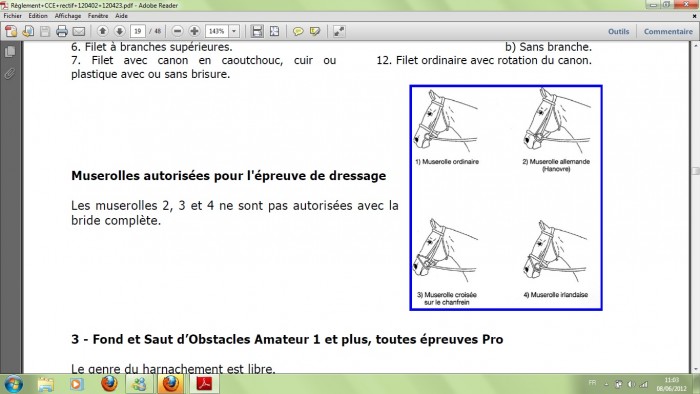
Task: Go to previous page with up arrow
Action: 103,31
